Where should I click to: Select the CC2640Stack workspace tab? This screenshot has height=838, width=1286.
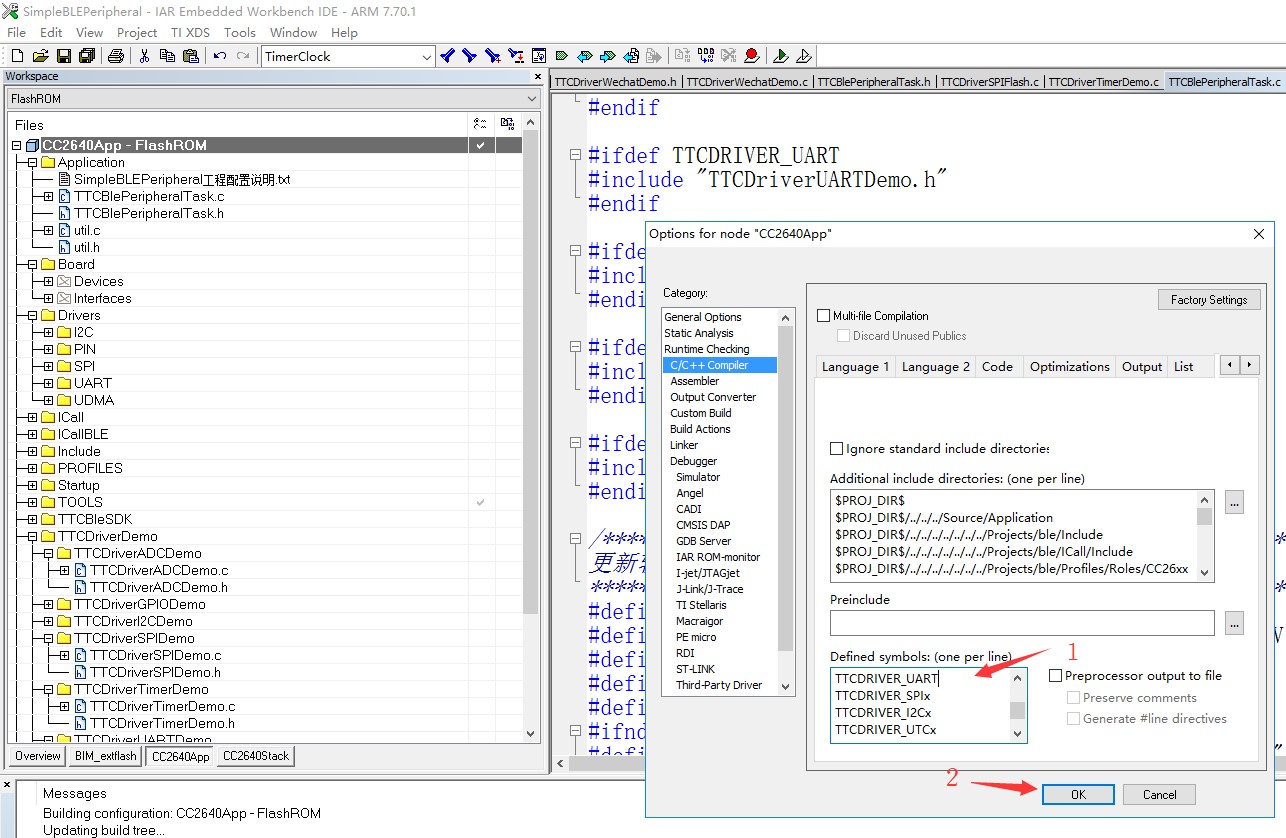click(x=255, y=756)
